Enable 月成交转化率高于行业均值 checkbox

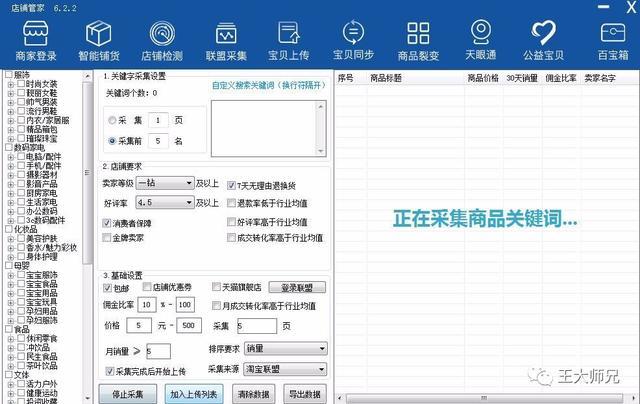click(216, 305)
